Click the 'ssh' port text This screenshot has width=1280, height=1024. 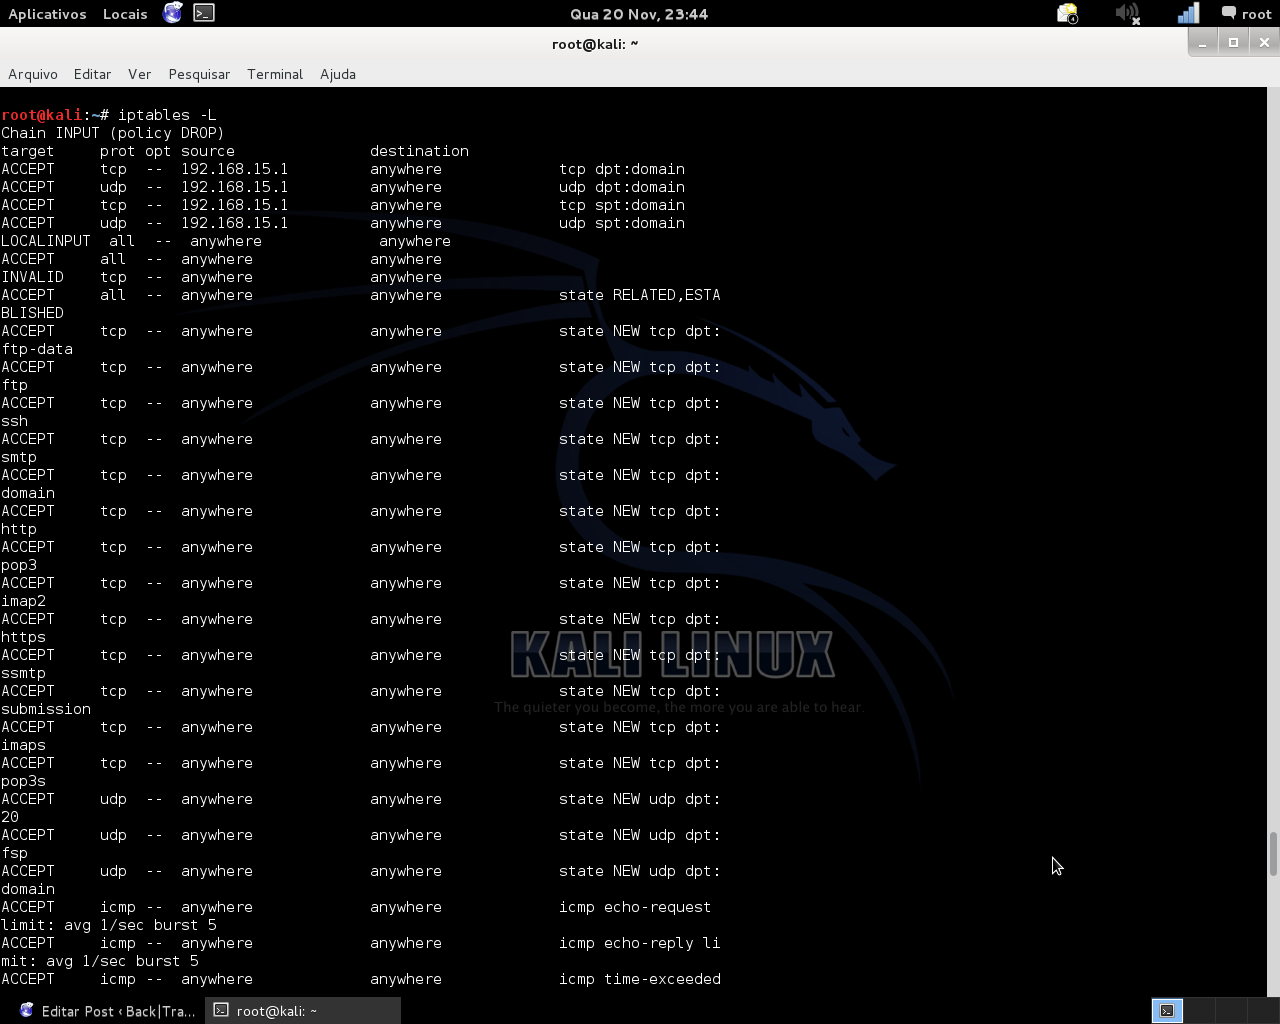14,421
